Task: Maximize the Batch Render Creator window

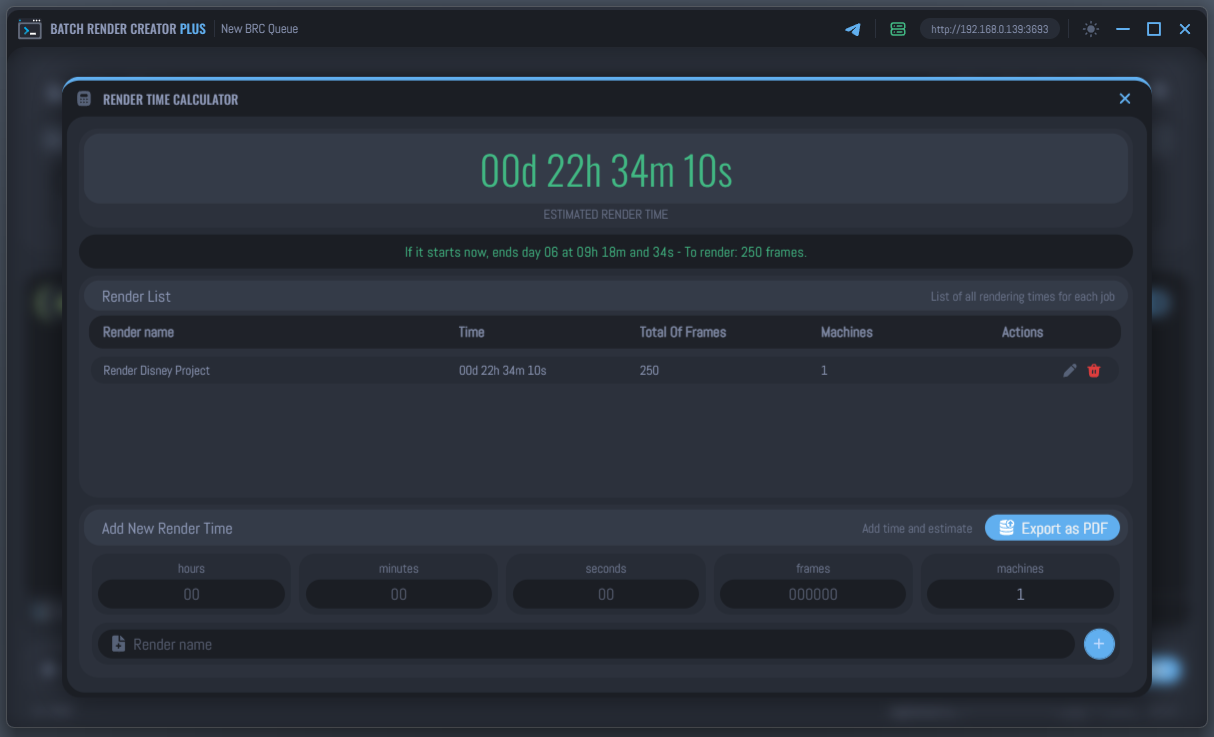Action: pos(1154,29)
